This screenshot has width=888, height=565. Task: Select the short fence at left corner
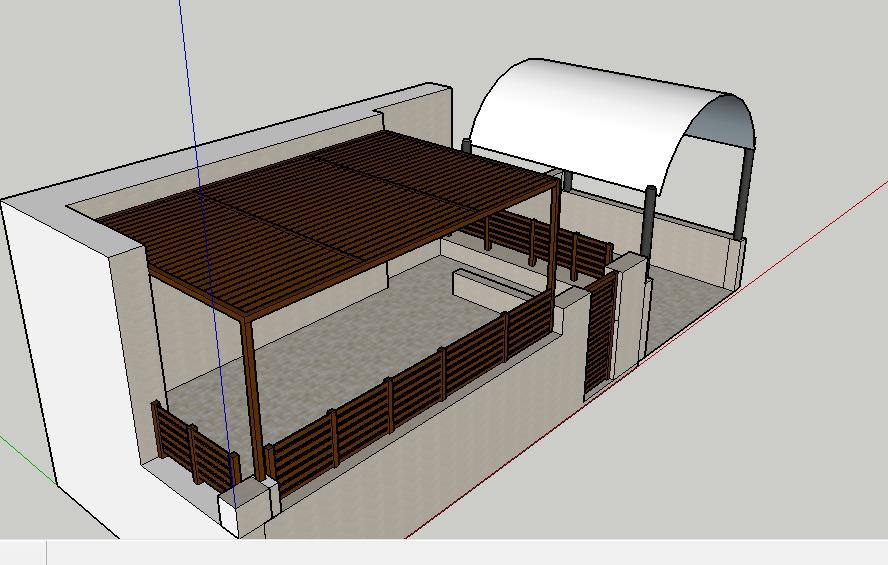pyautogui.click(x=190, y=448)
